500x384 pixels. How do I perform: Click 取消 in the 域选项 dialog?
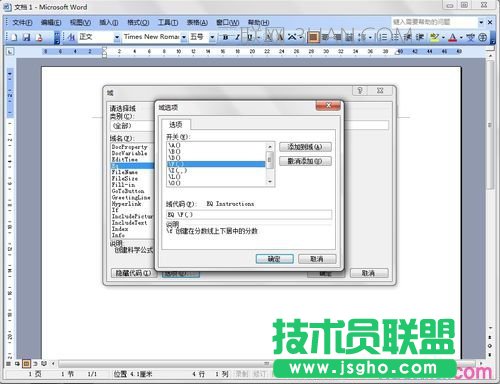317,259
